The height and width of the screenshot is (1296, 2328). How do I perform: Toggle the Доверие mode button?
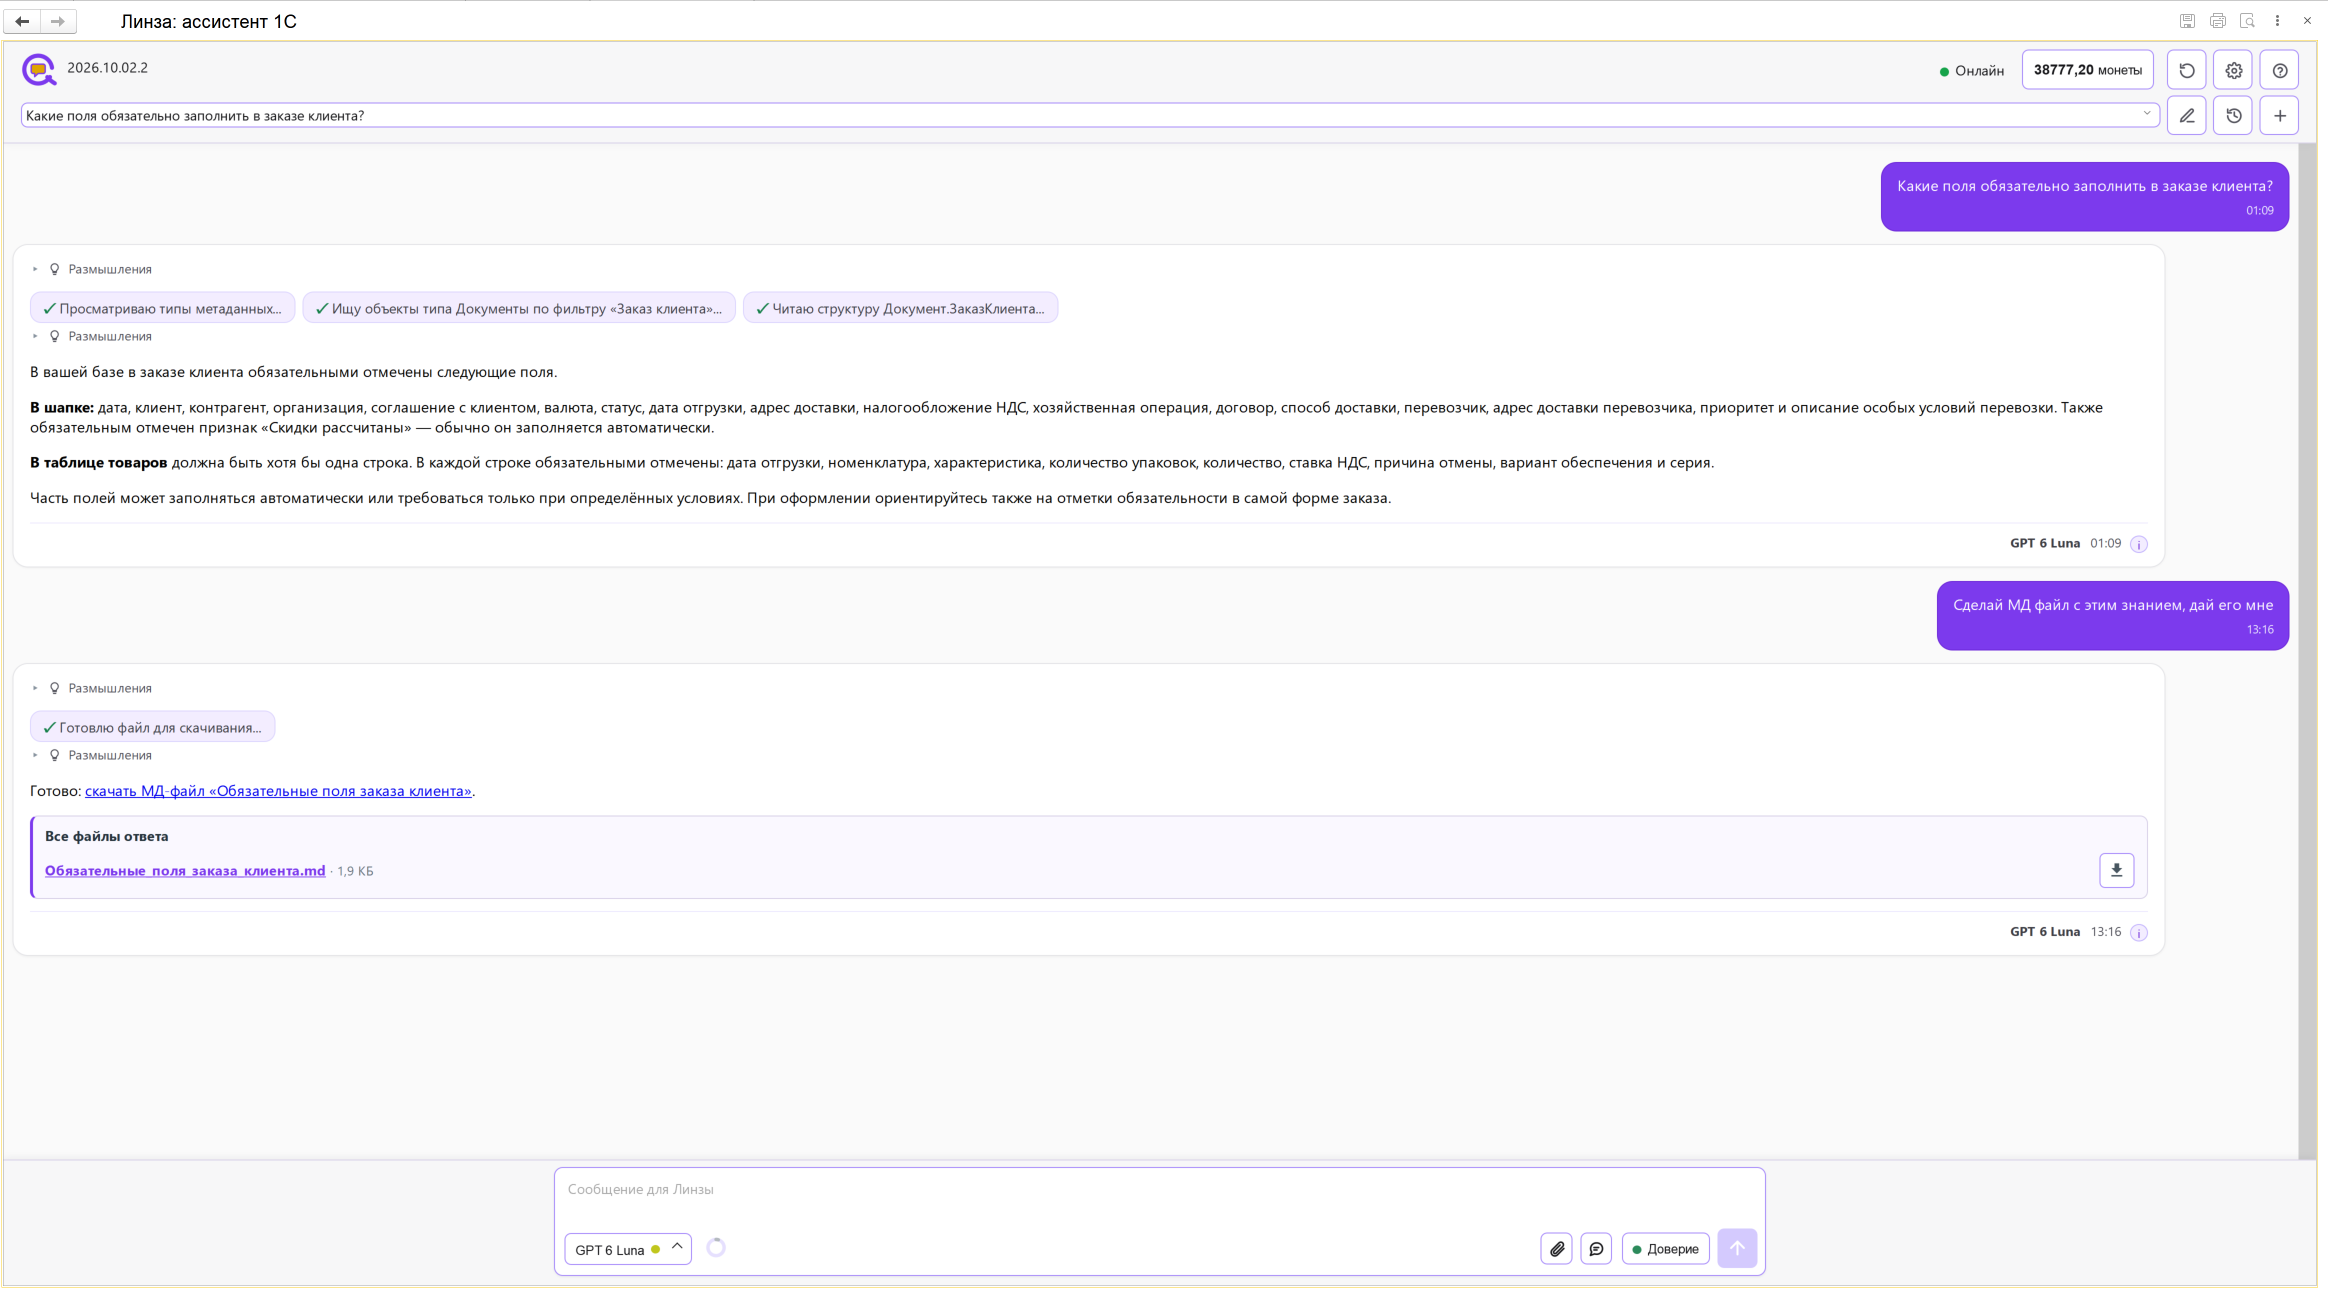click(x=1665, y=1248)
